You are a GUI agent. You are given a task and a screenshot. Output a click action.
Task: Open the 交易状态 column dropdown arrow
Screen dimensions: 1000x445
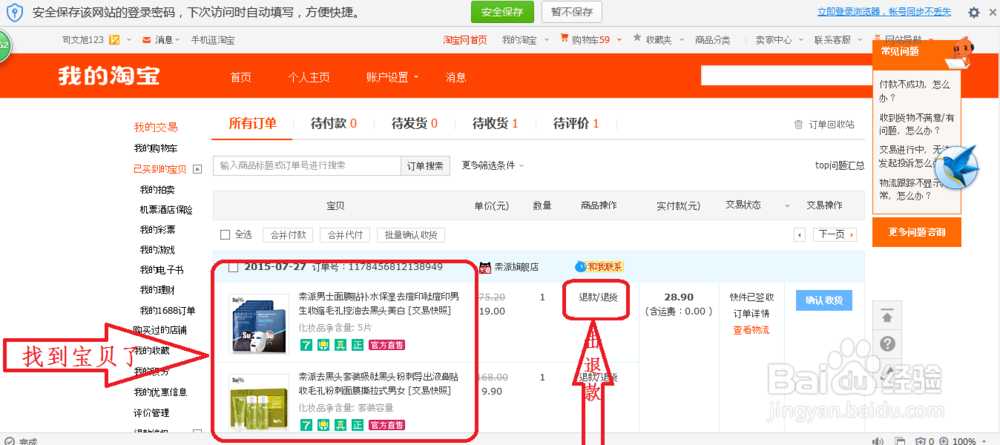[786, 206]
